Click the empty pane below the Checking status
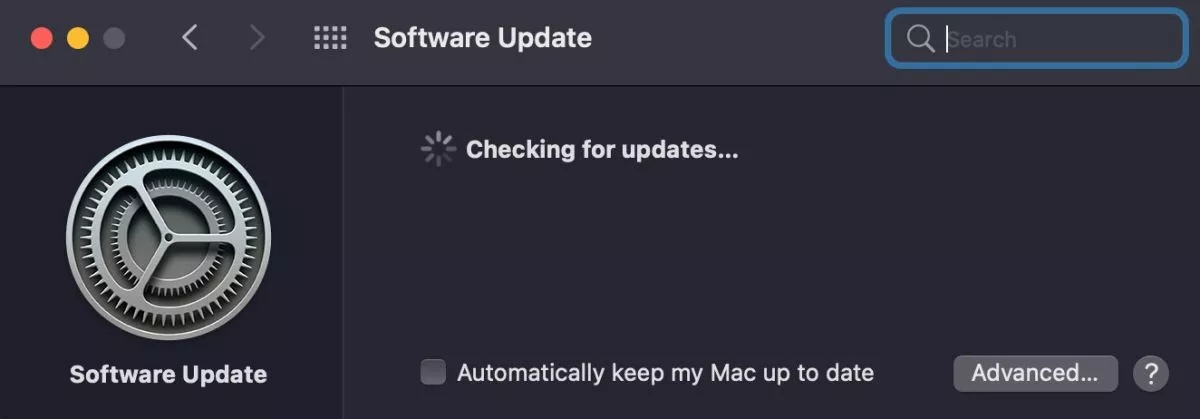1200x419 pixels. click(x=770, y=260)
